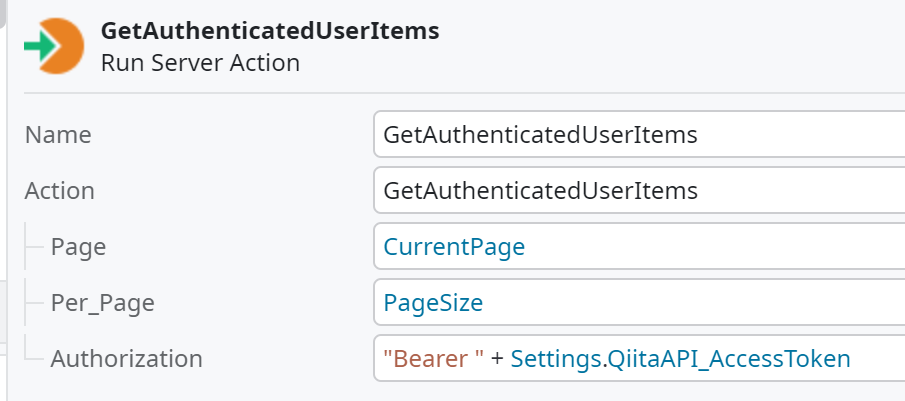The image size is (905, 401).
Task: Open the Action value field
Action: (640, 190)
